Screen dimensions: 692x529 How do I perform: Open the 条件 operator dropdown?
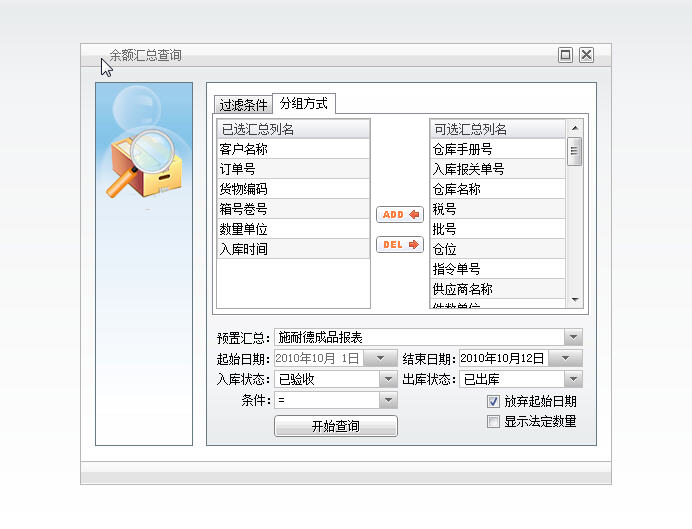click(388, 400)
